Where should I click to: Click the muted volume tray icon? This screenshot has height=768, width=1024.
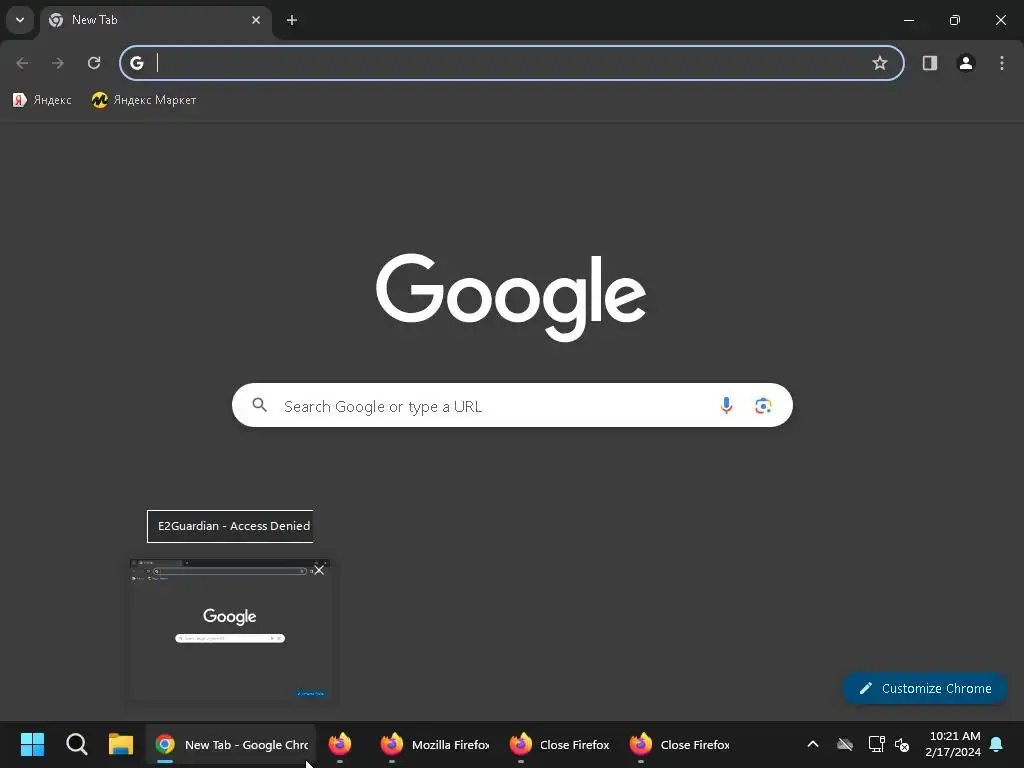903,744
